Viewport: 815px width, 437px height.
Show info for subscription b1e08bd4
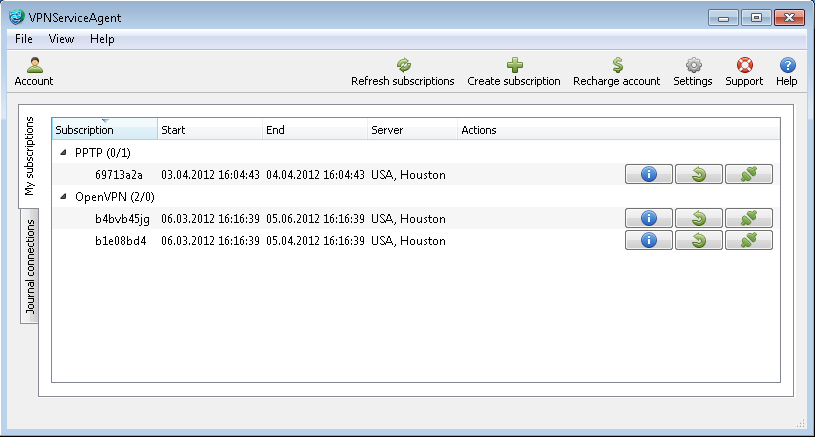pyautogui.click(x=649, y=240)
